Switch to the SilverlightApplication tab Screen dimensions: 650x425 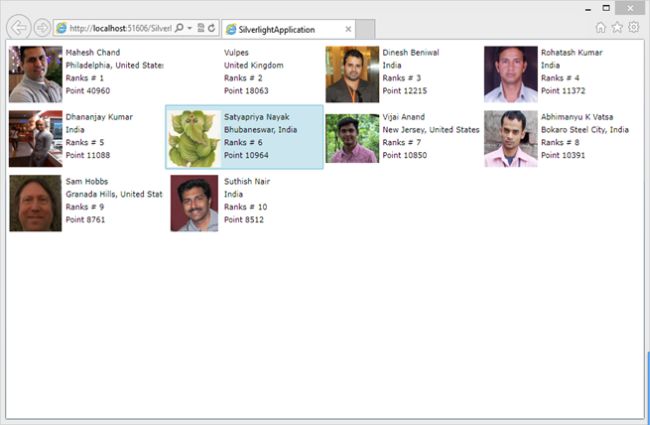tap(289, 29)
